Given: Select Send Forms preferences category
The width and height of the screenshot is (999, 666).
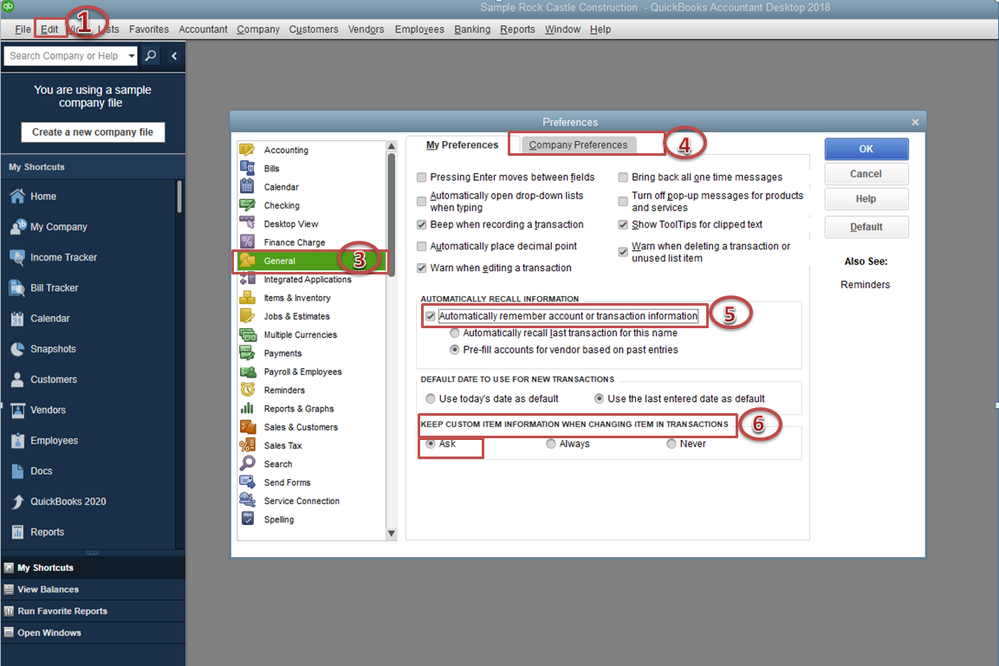Looking at the screenshot, I should tap(287, 482).
